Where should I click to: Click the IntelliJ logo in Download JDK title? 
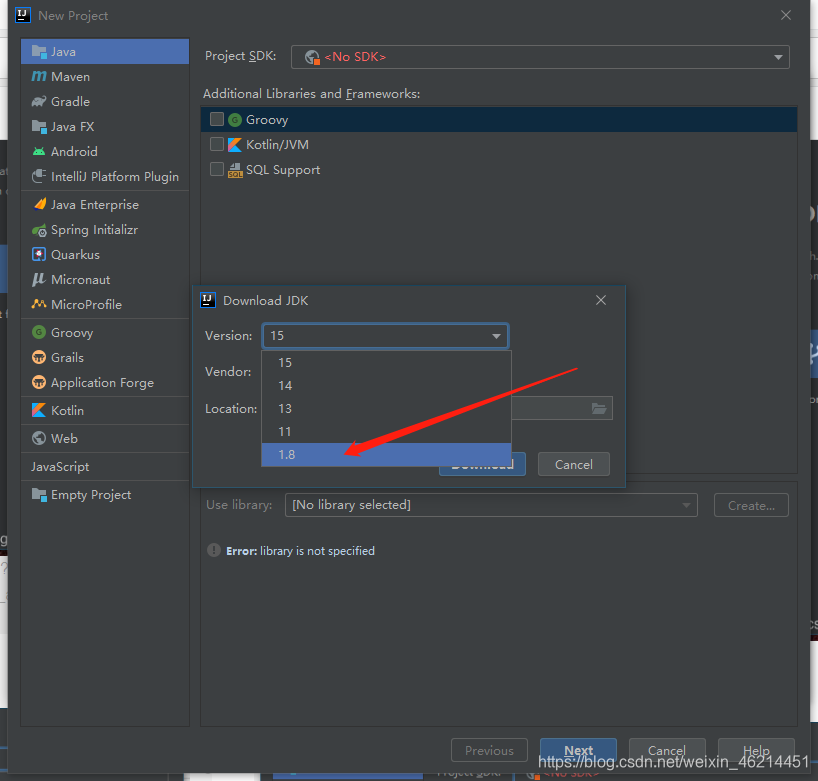click(208, 300)
